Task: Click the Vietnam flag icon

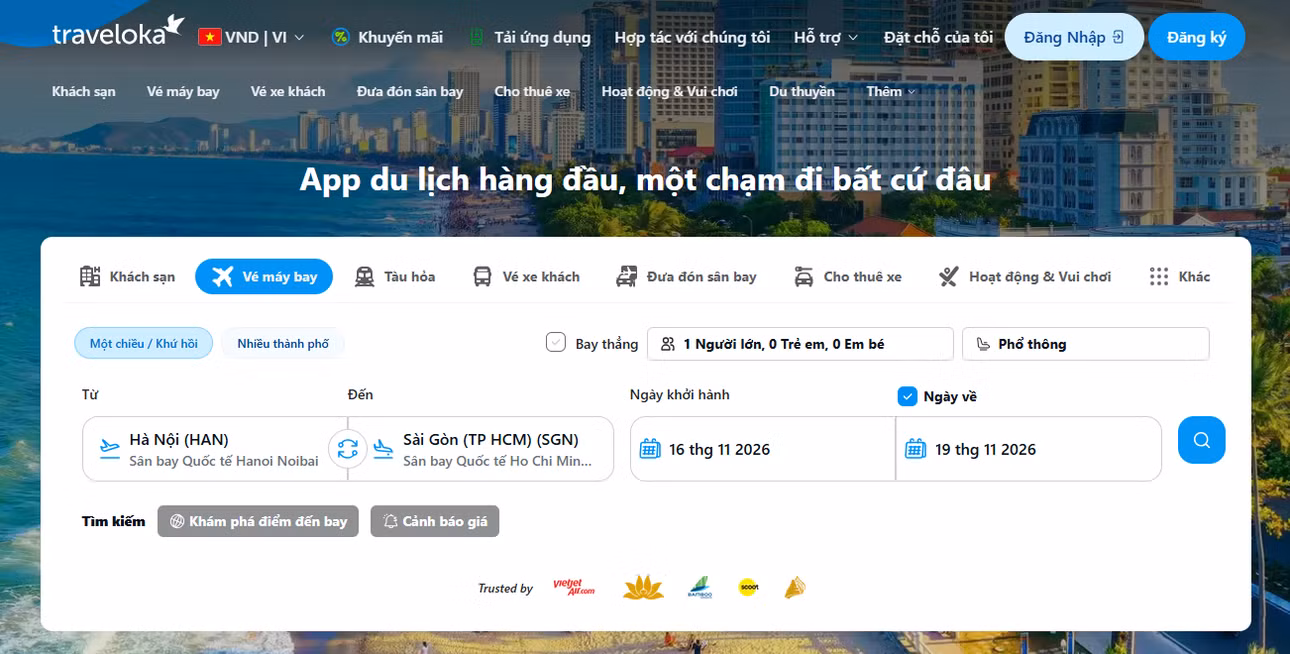Action: click(x=209, y=37)
